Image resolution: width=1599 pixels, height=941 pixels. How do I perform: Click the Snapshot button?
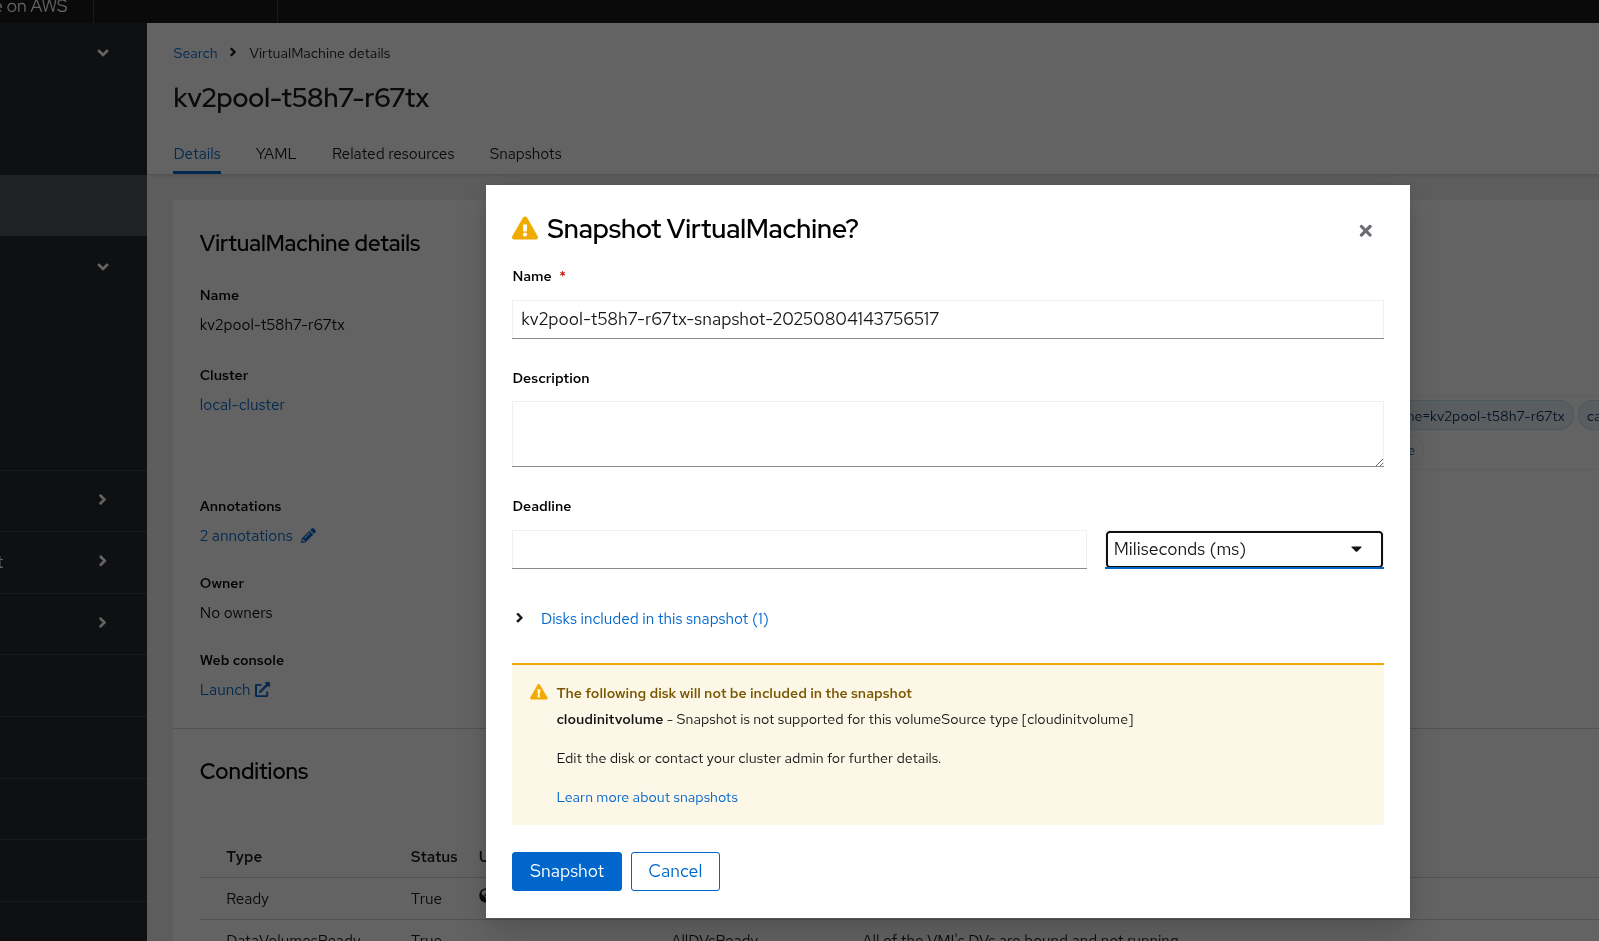pyautogui.click(x=566, y=871)
